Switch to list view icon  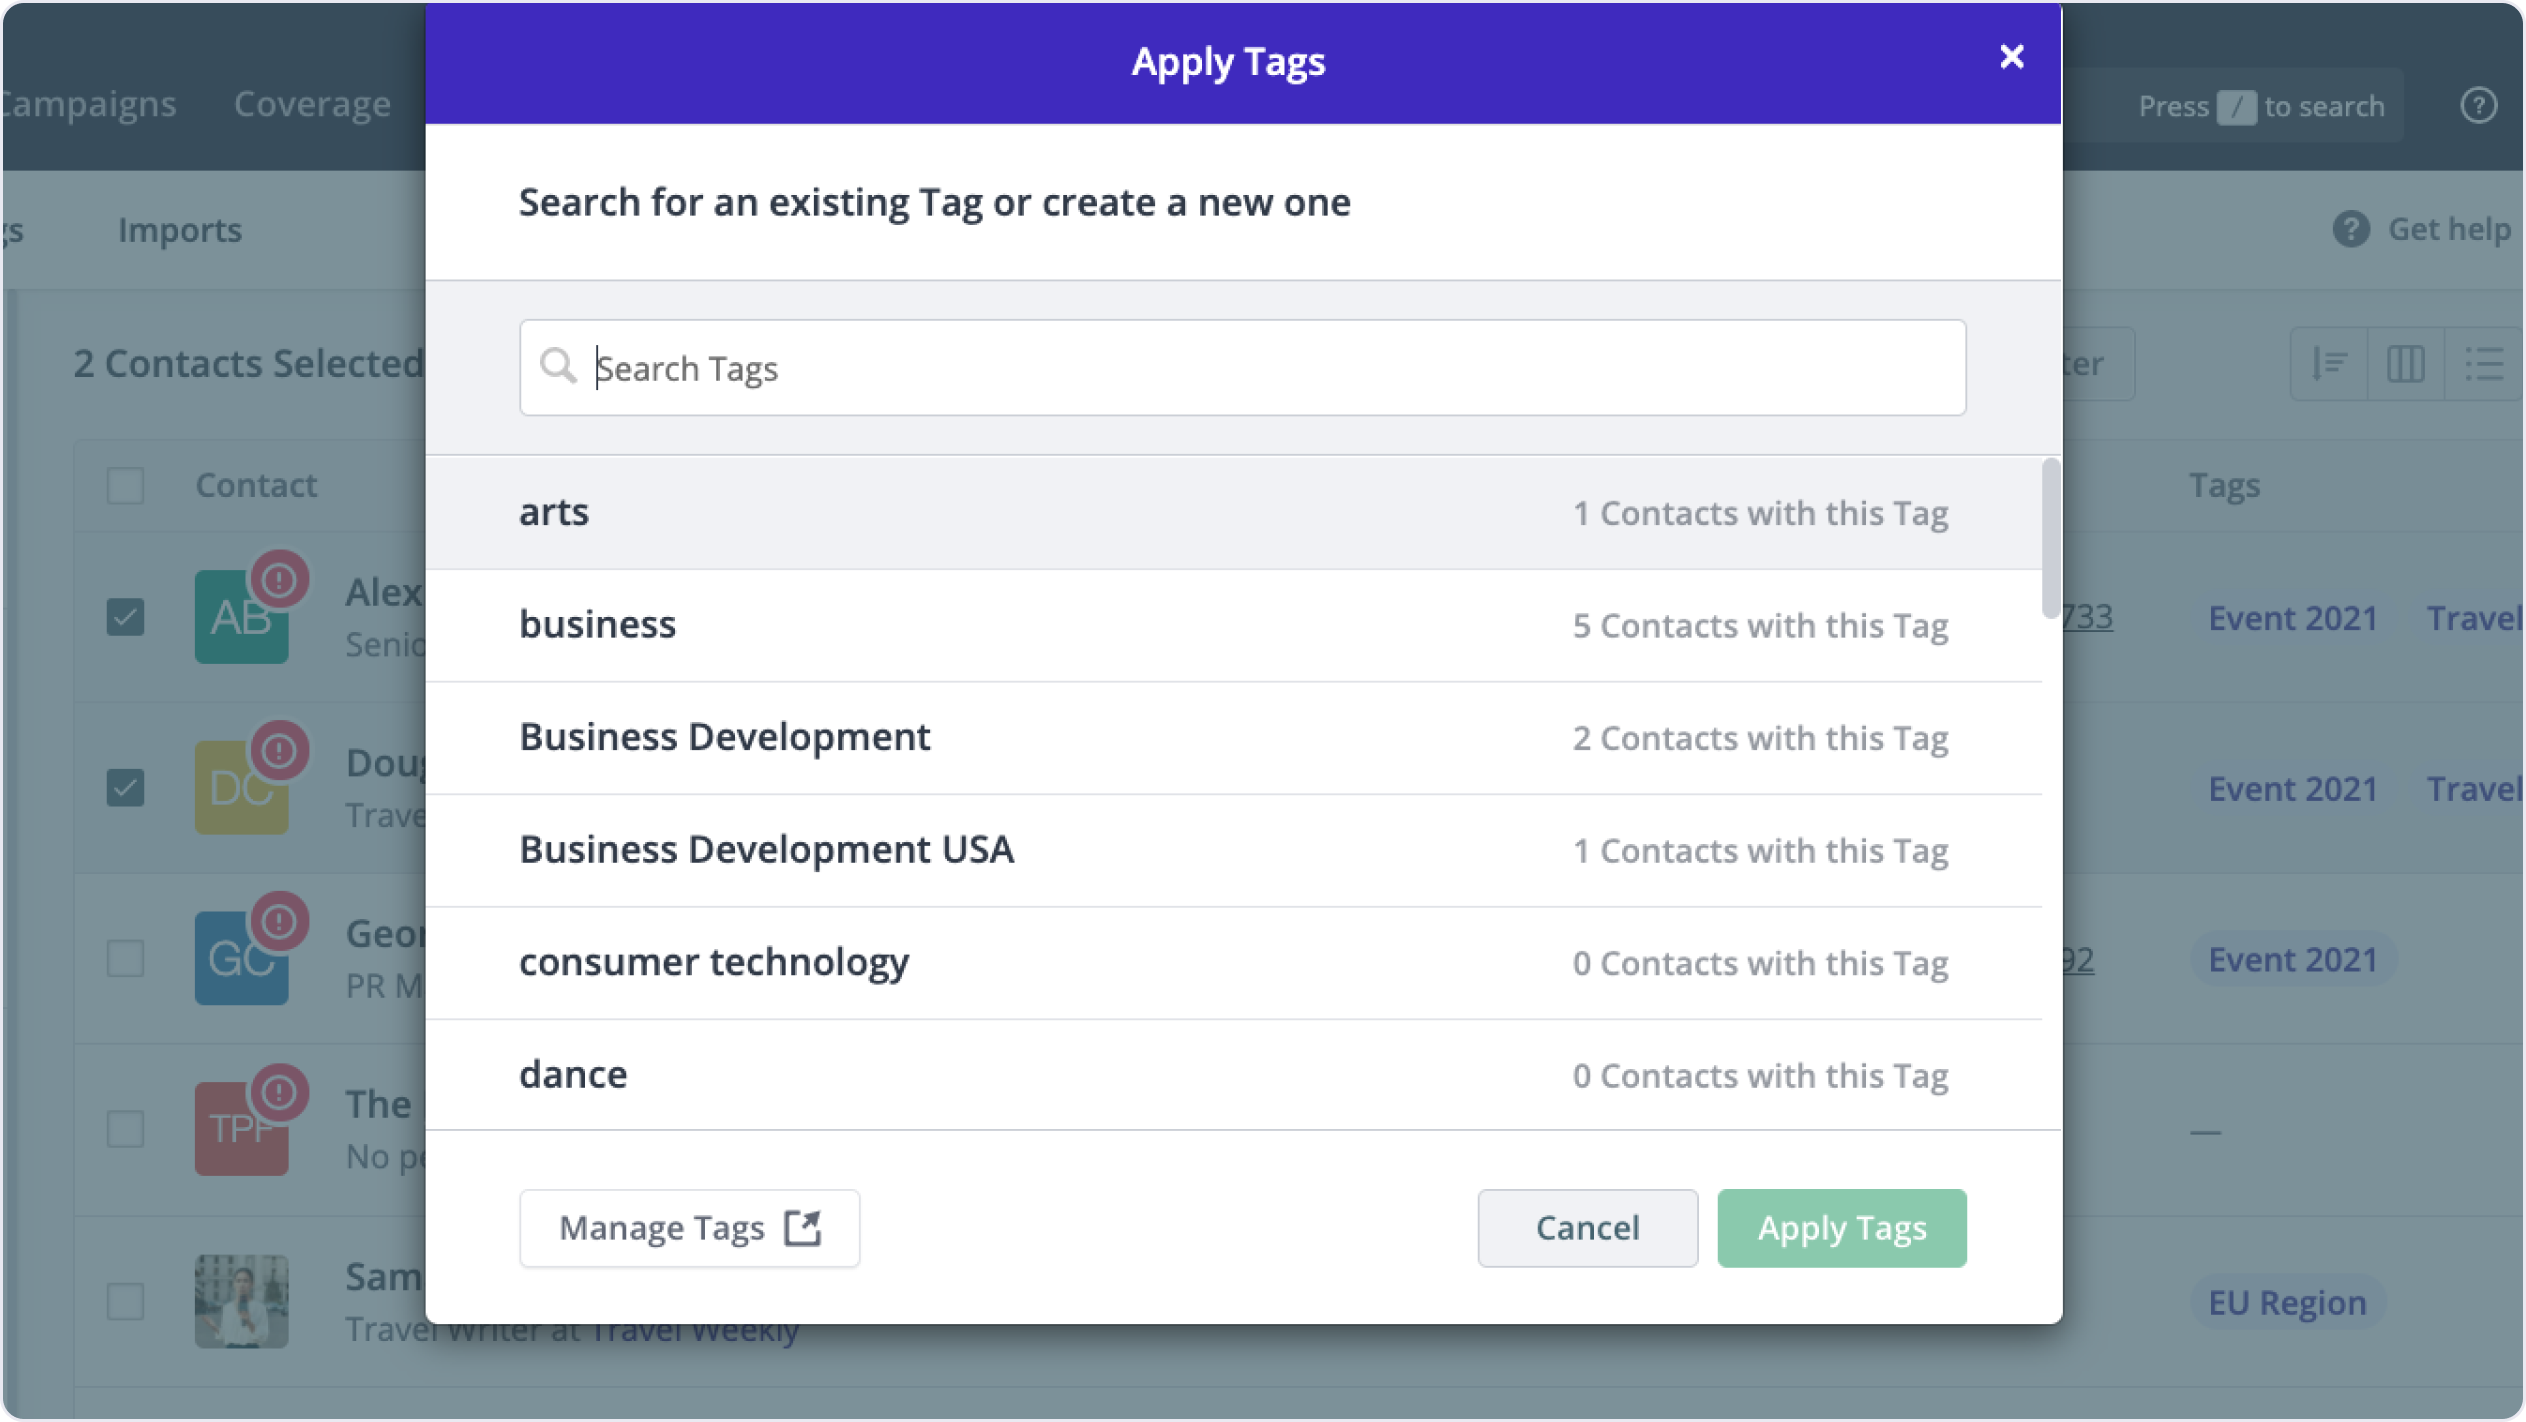(2483, 364)
